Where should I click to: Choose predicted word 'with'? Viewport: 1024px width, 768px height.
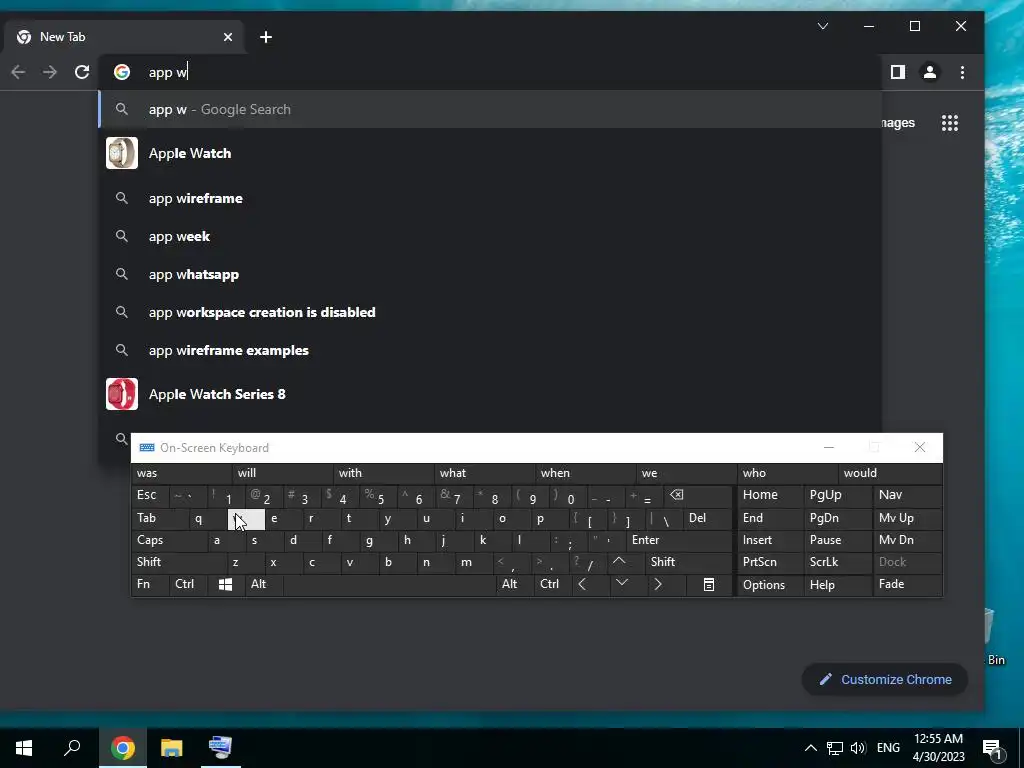(x=383, y=473)
